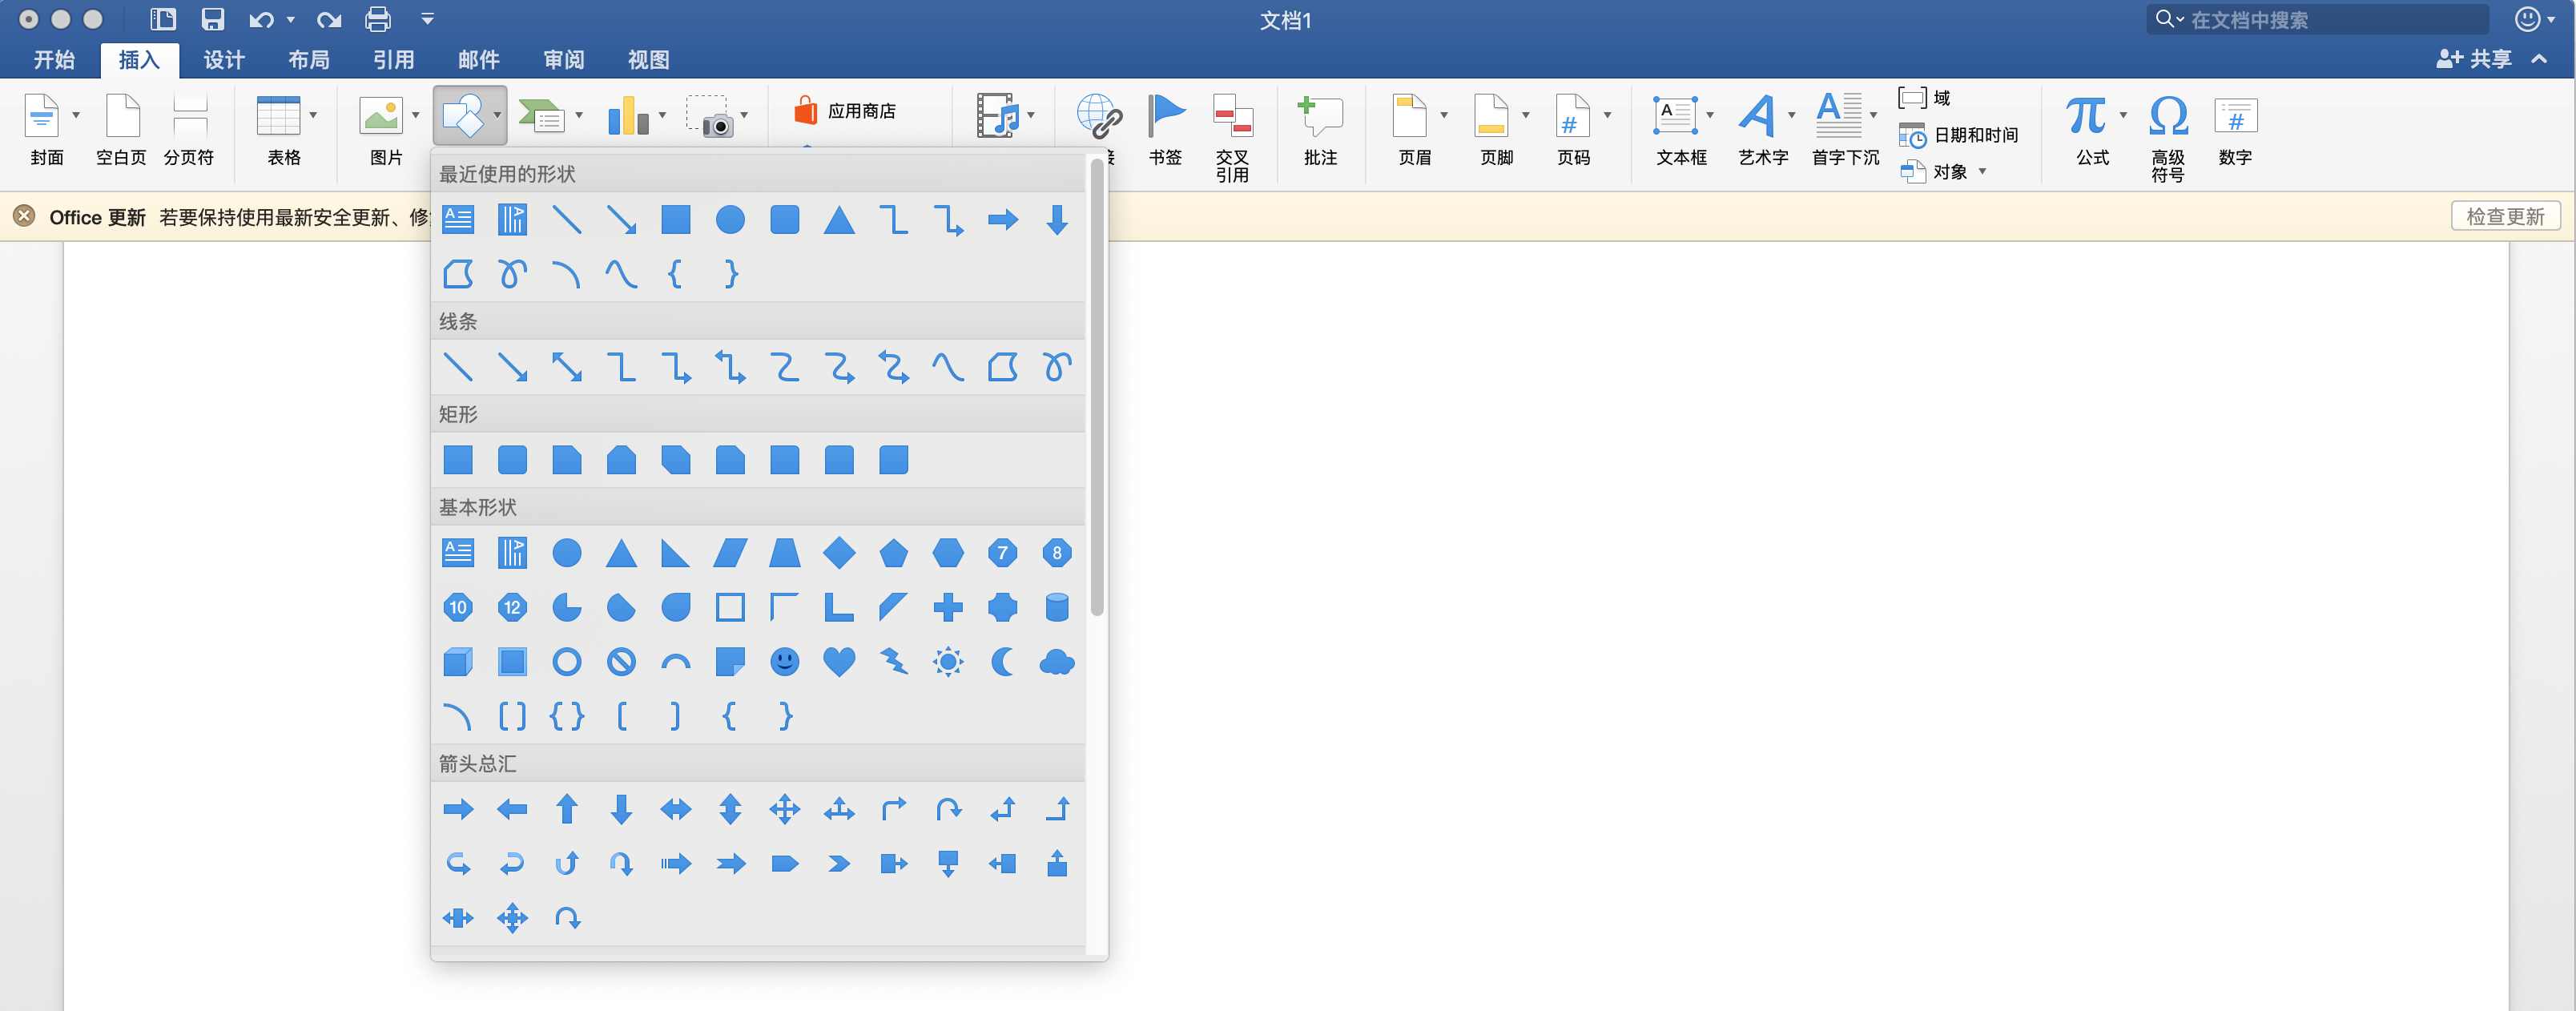Expand the header (页眉) dropdown arrow

pos(1444,116)
